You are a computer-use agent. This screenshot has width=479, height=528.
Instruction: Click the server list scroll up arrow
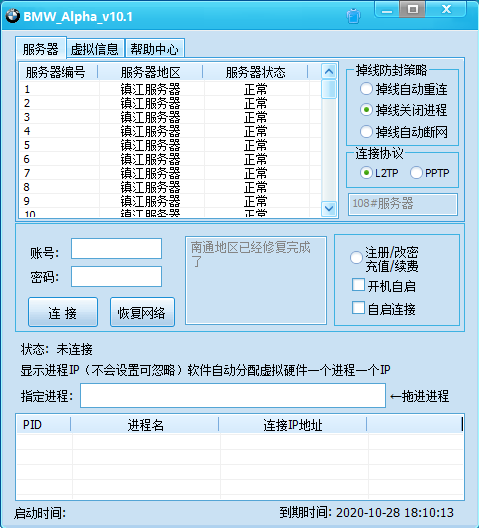pos(329,71)
